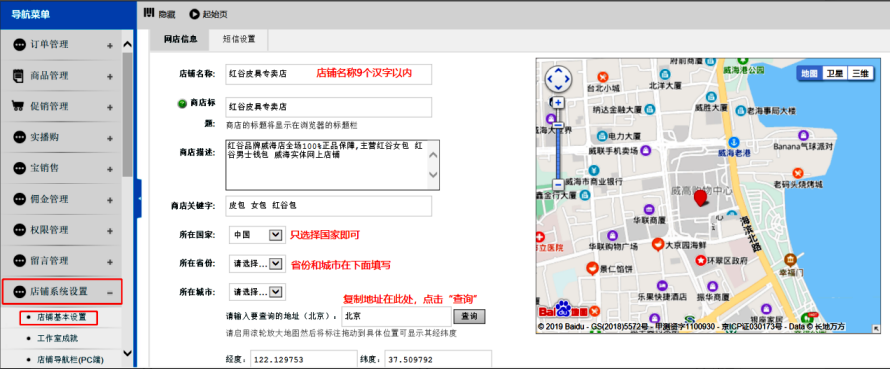The width and height of the screenshot is (890, 369).
Task: Click the 查询 button
Action: (469, 316)
